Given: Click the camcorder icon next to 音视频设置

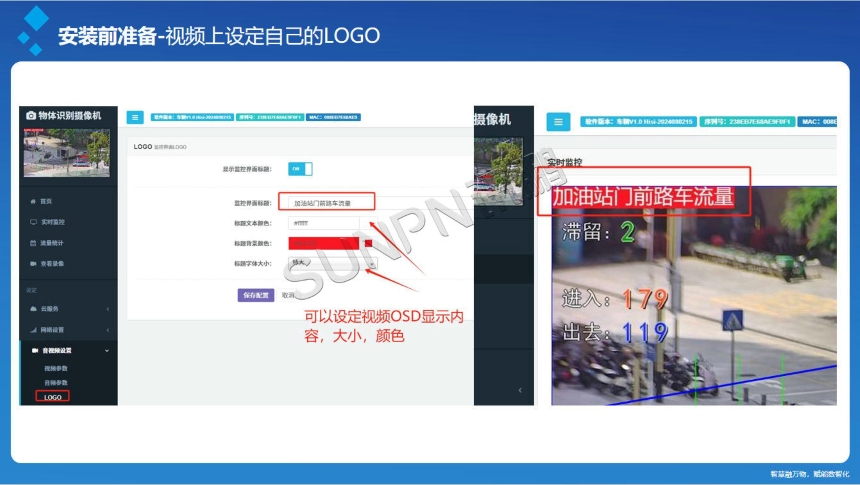Looking at the screenshot, I should click(x=35, y=351).
